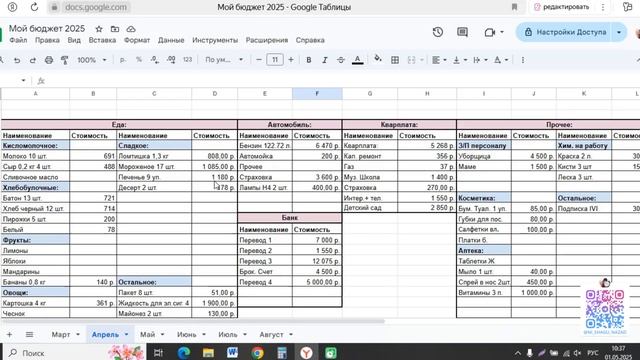Open the comments panel

tap(462, 32)
